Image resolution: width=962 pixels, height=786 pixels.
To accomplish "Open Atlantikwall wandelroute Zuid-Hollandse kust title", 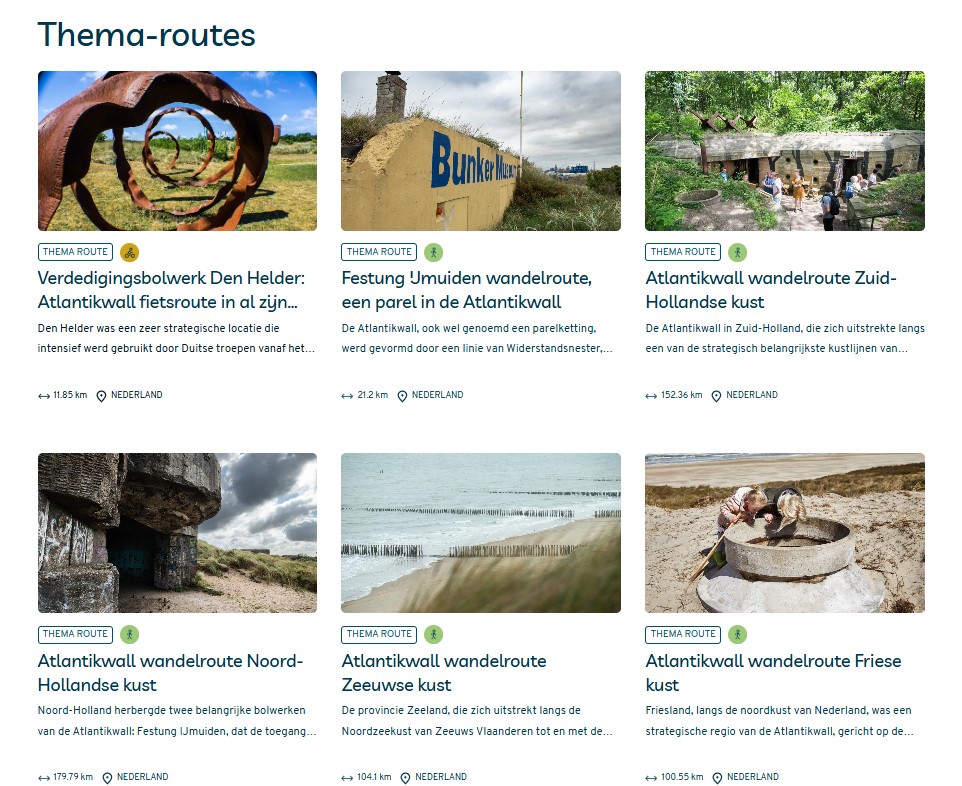I will click(771, 290).
